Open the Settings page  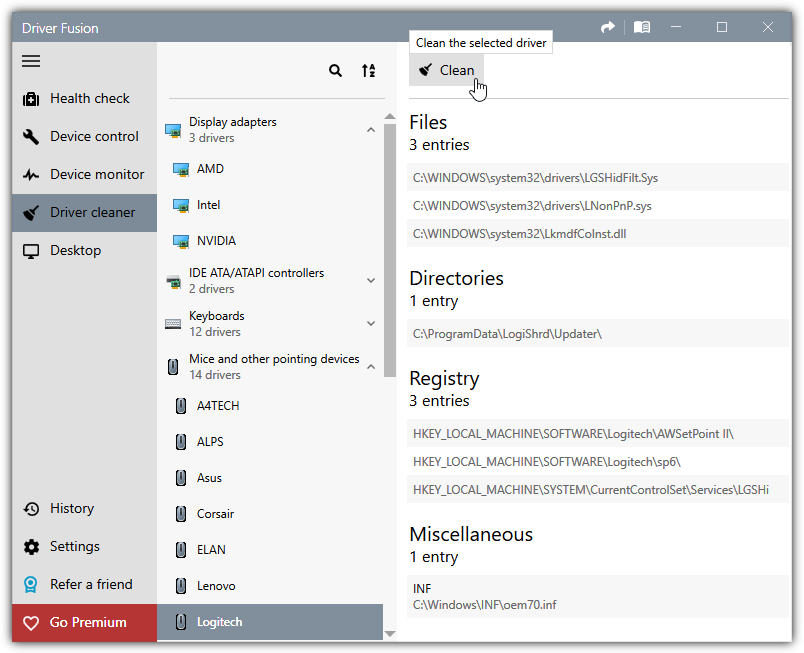click(x=85, y=547)
